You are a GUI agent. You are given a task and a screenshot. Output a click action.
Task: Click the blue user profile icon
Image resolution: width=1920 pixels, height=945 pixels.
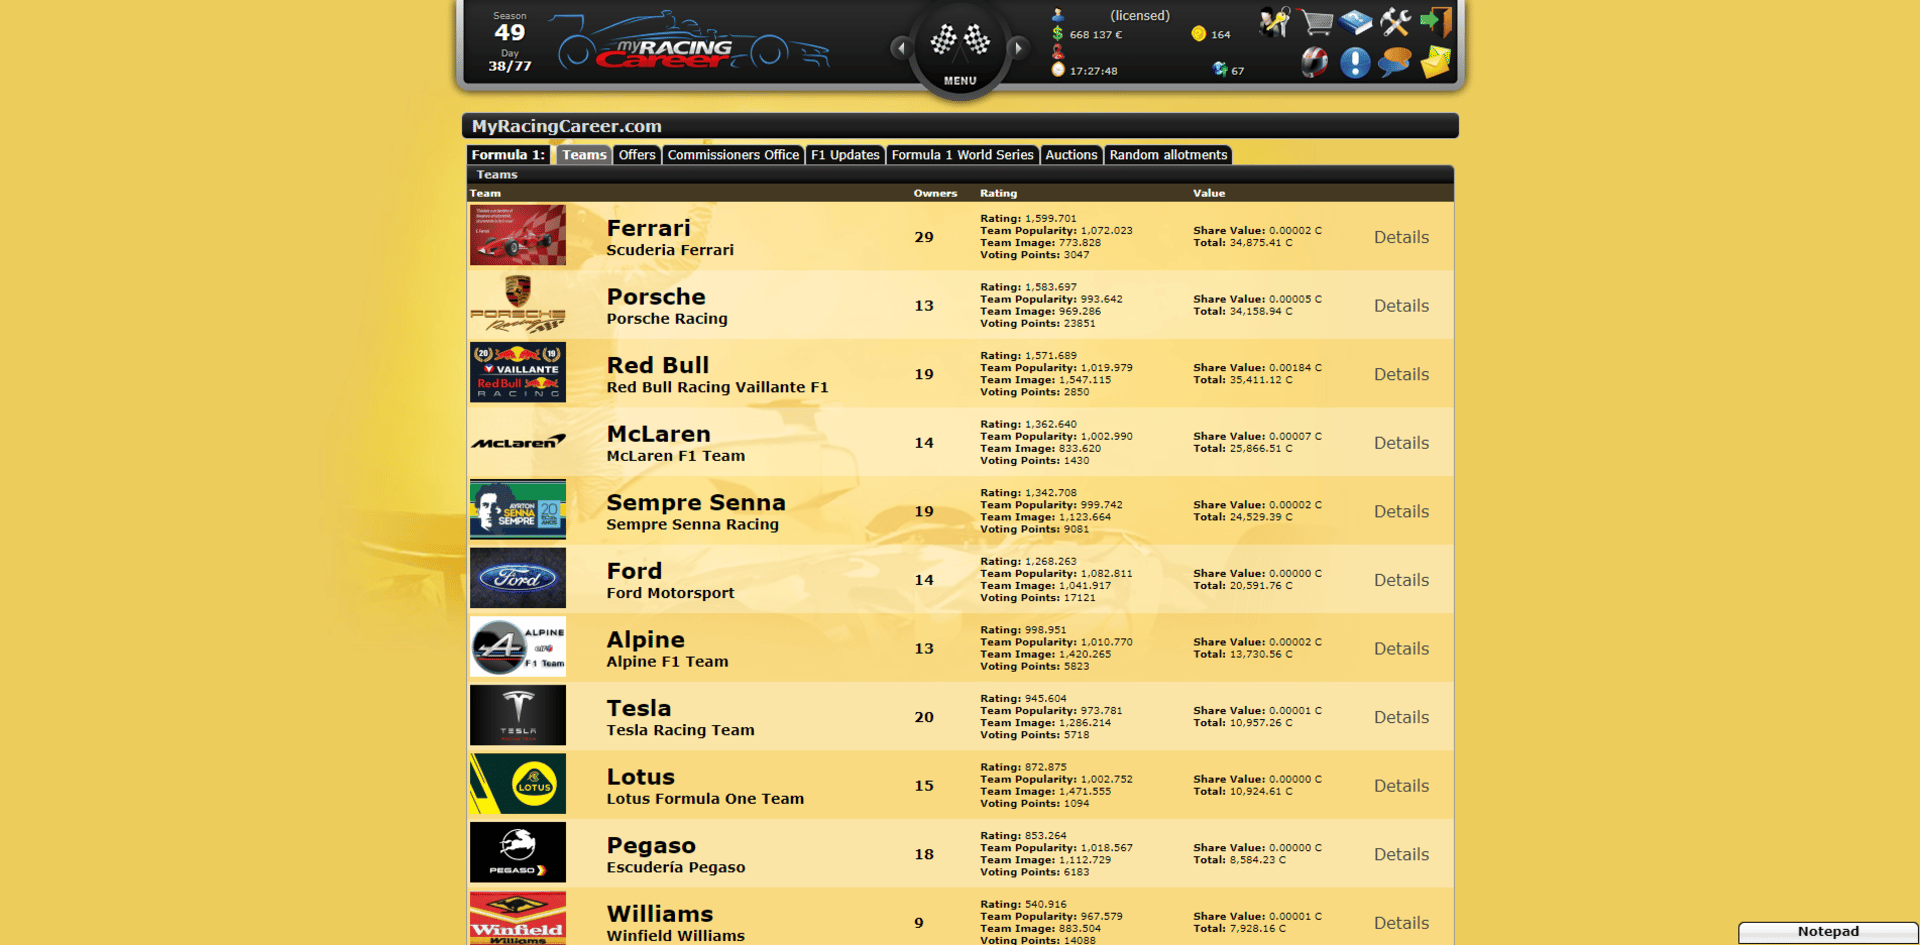(x=1058, y=15)
